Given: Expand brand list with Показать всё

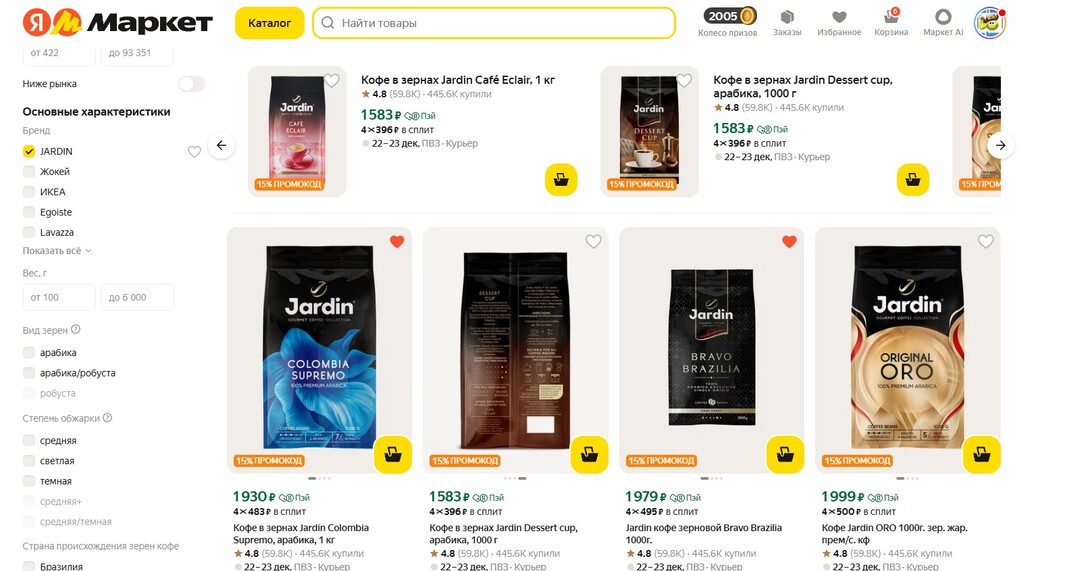Looking at the screenshot, I should 57,250.
